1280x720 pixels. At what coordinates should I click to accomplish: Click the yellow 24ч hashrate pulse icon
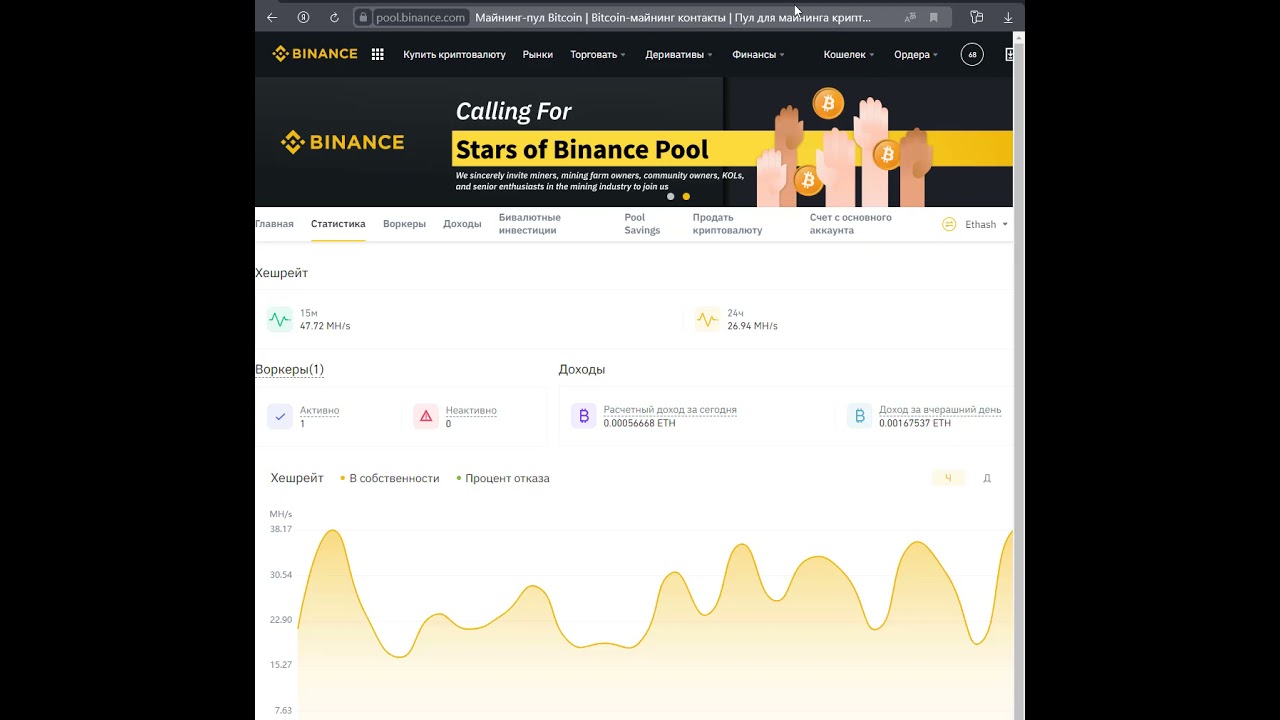(x=707, y=320)
